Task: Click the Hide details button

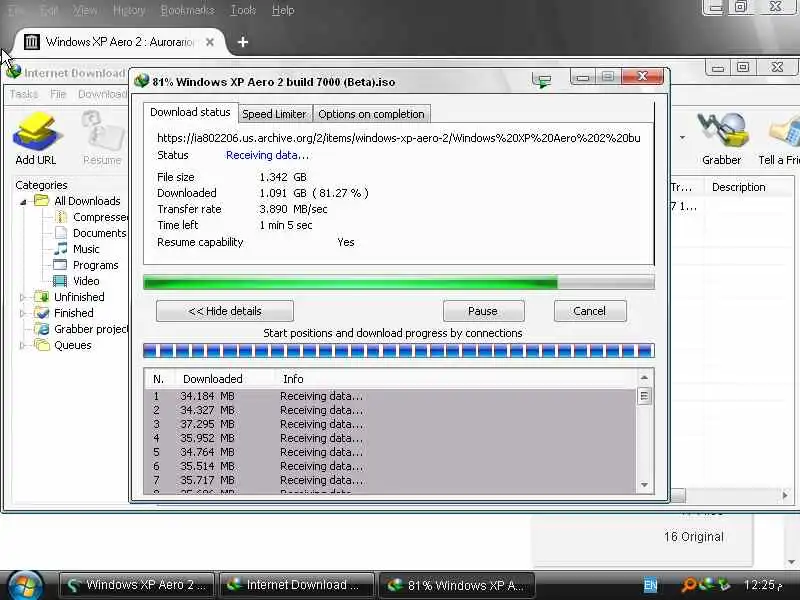Action: point(225,311)
